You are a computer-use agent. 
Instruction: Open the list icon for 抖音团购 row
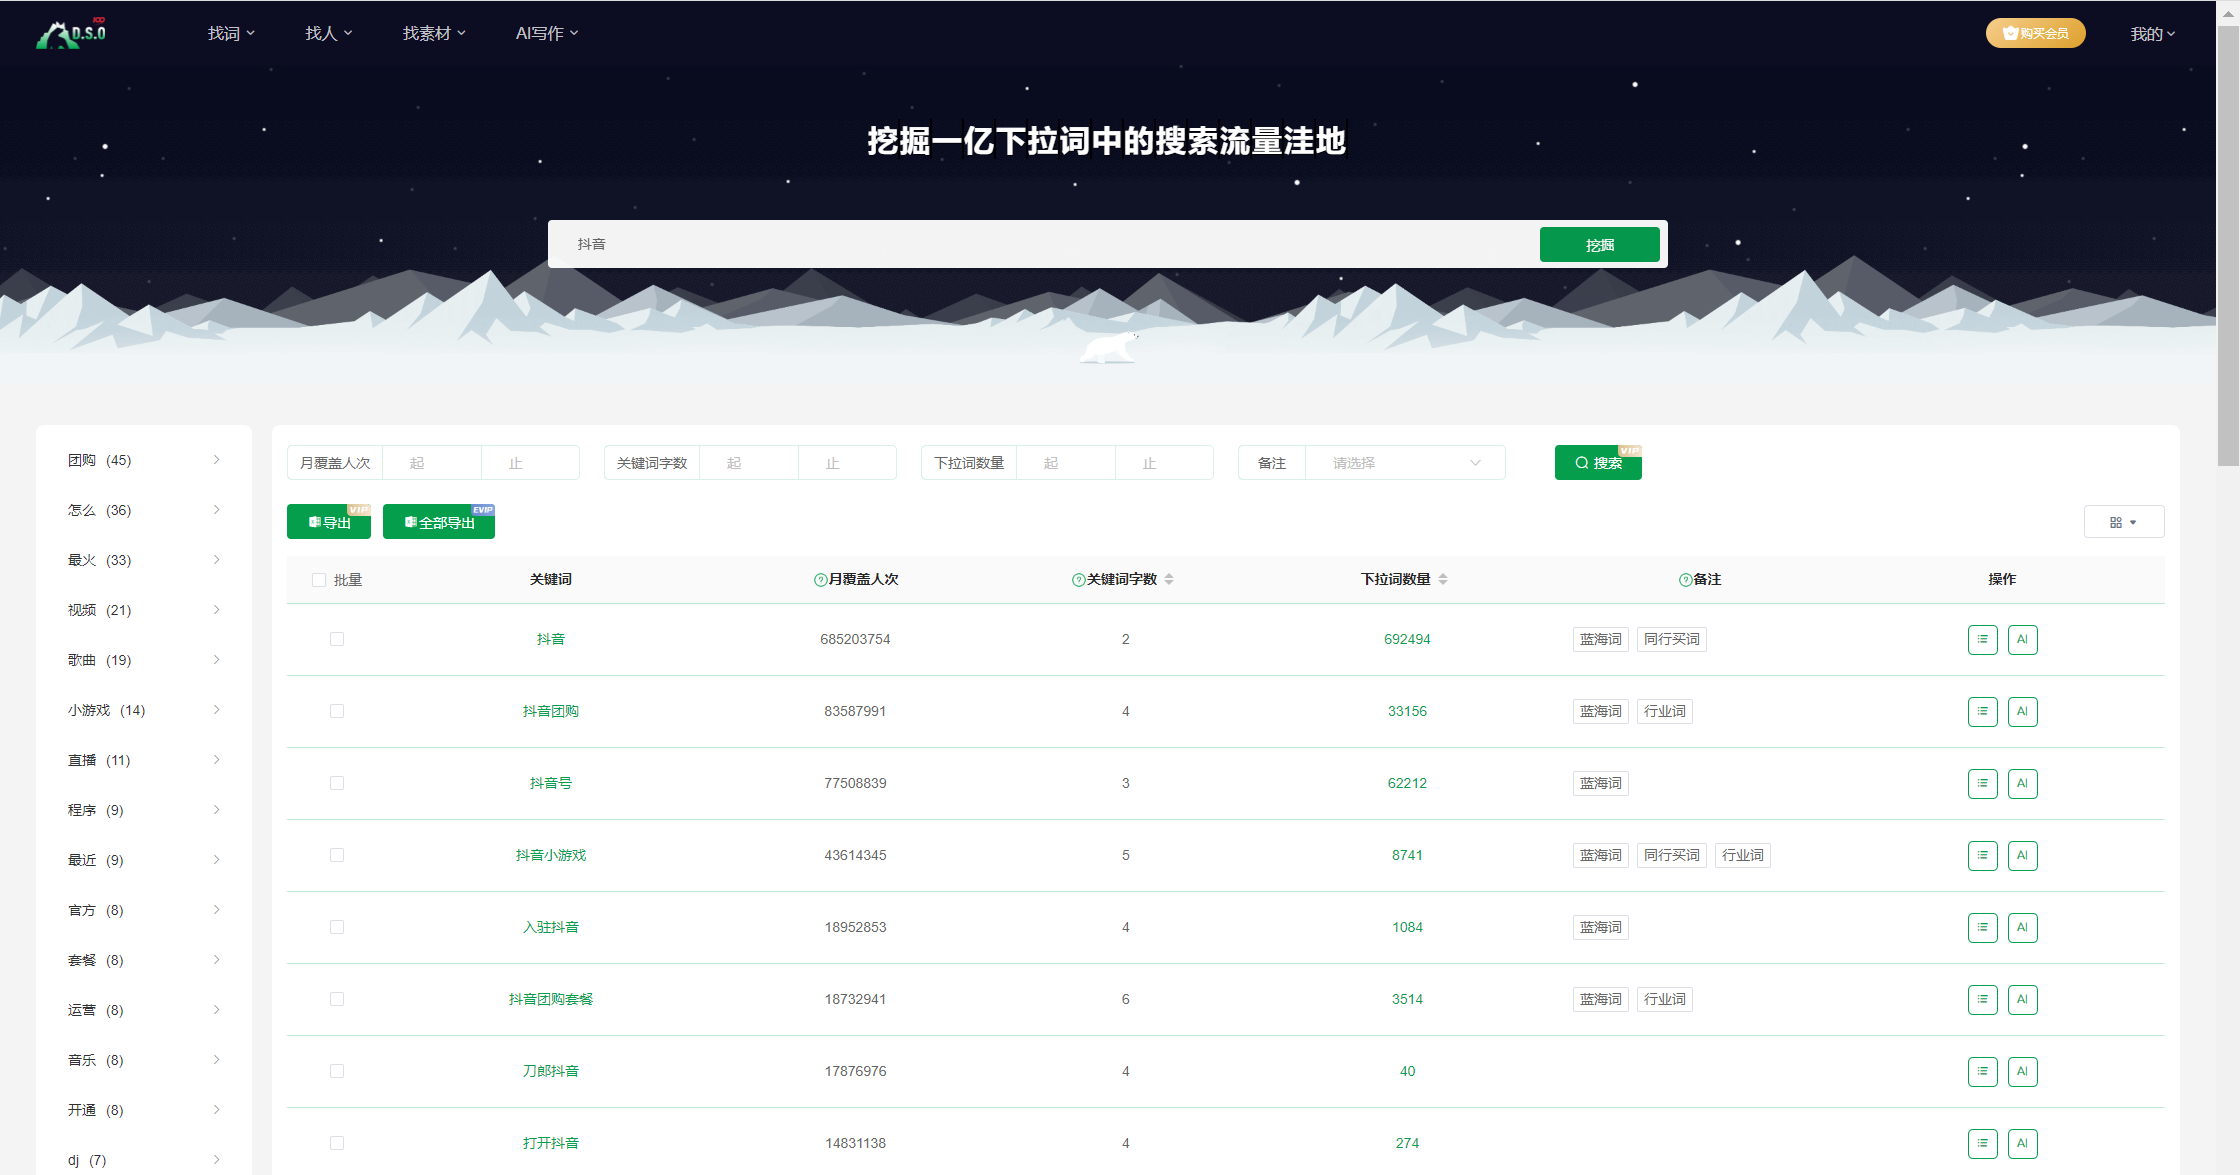tap(1982, 711)
